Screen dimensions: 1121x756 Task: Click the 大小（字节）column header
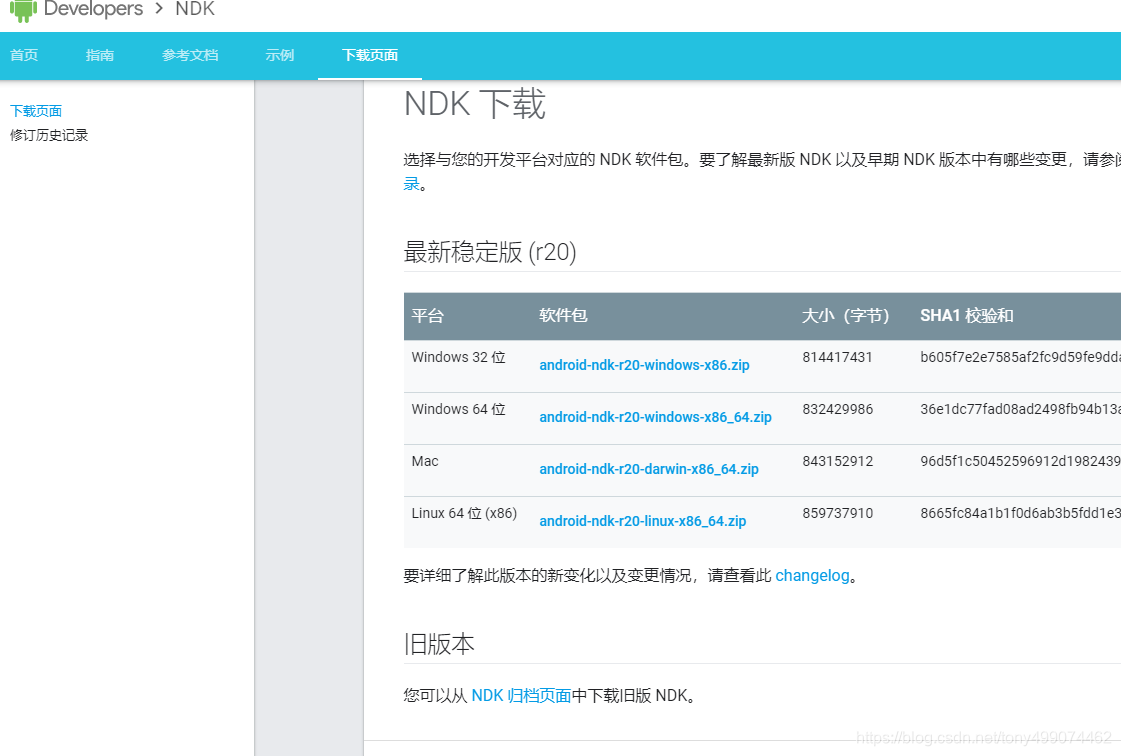click(x=846, y=315)
